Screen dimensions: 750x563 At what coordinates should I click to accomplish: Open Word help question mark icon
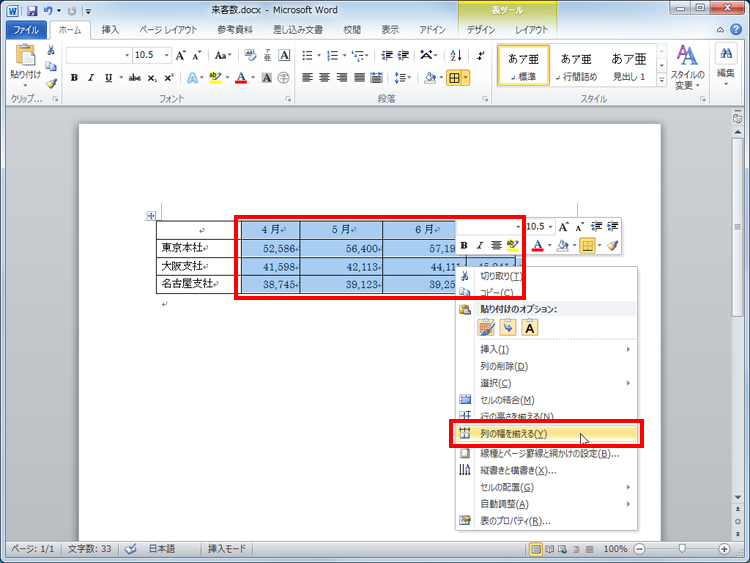pos(736,30)
